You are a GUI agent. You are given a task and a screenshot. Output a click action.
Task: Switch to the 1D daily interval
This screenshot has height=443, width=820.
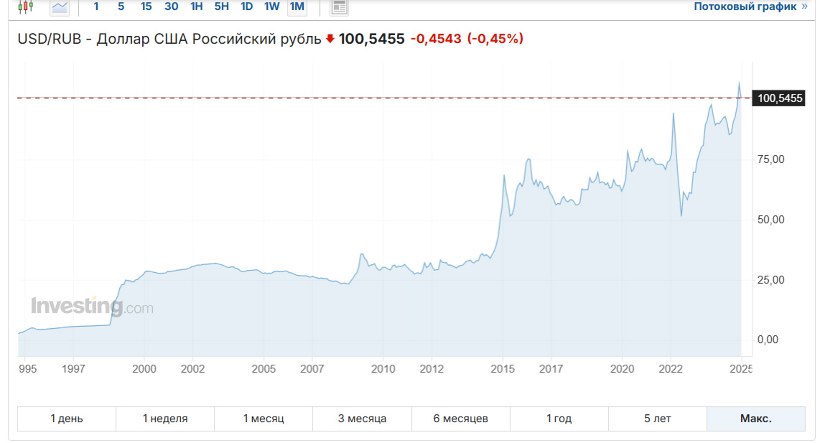click(x=247, y=7)
